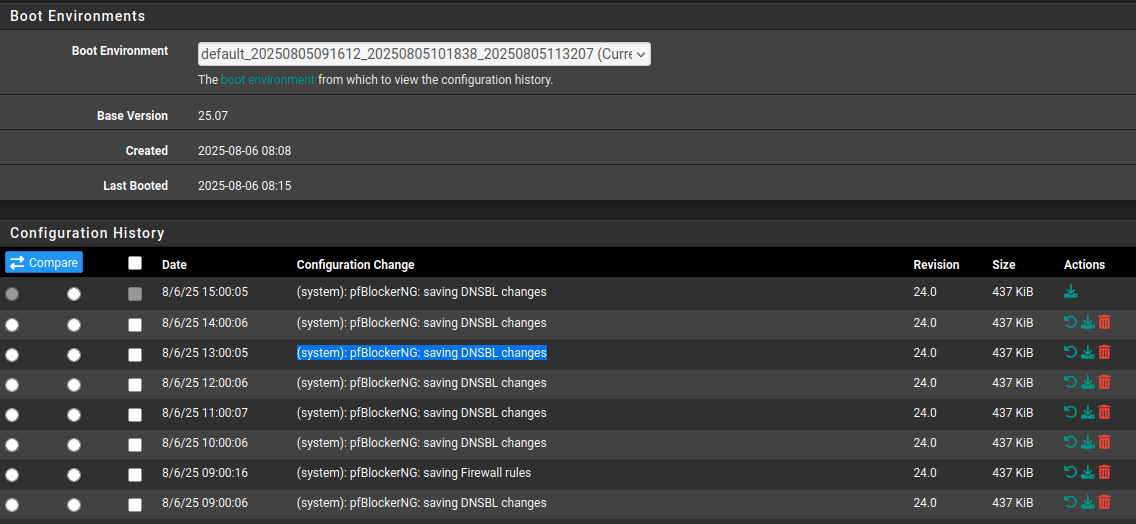Click the Compare button

[x=44, y=262]
